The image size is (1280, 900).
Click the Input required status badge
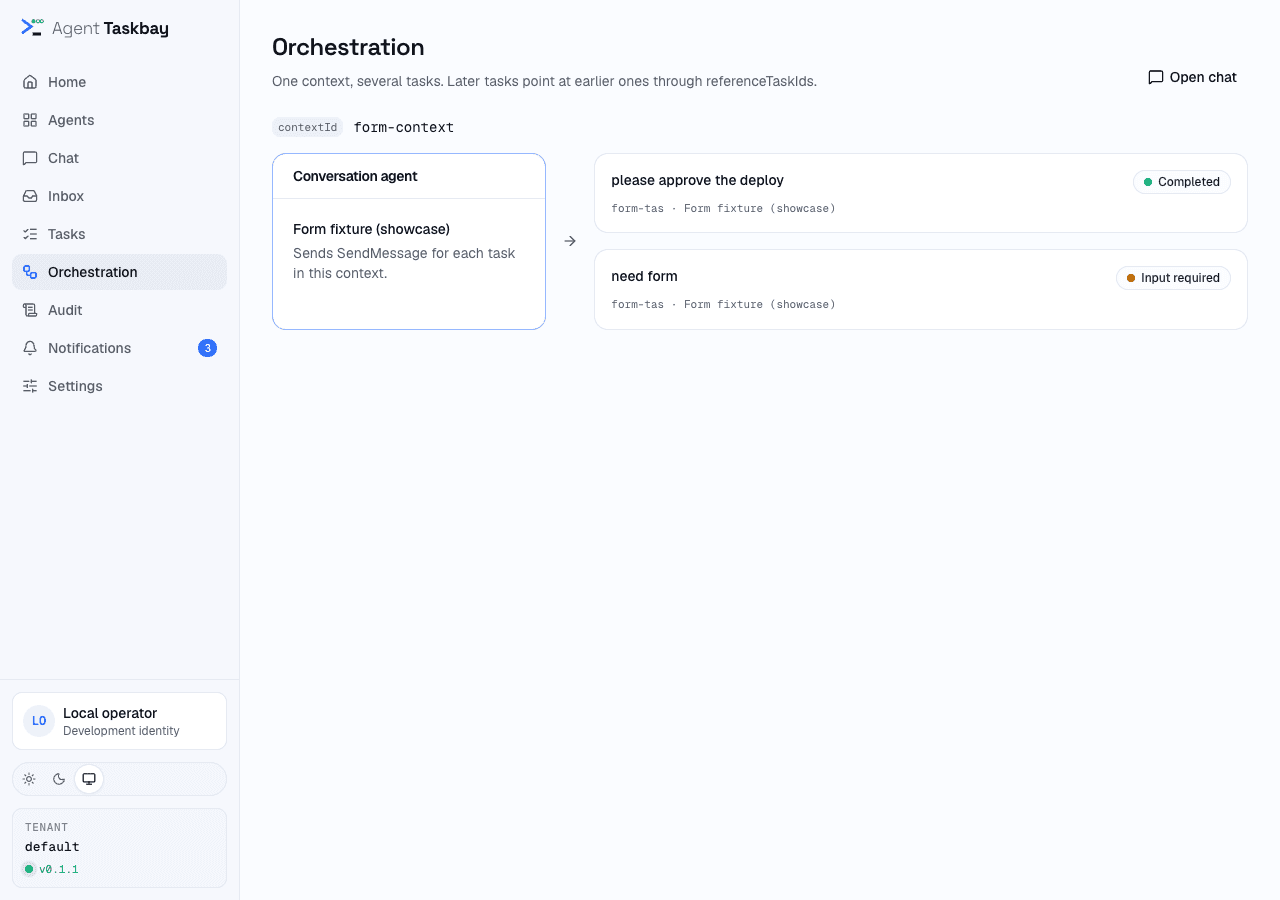point(1174,278)
